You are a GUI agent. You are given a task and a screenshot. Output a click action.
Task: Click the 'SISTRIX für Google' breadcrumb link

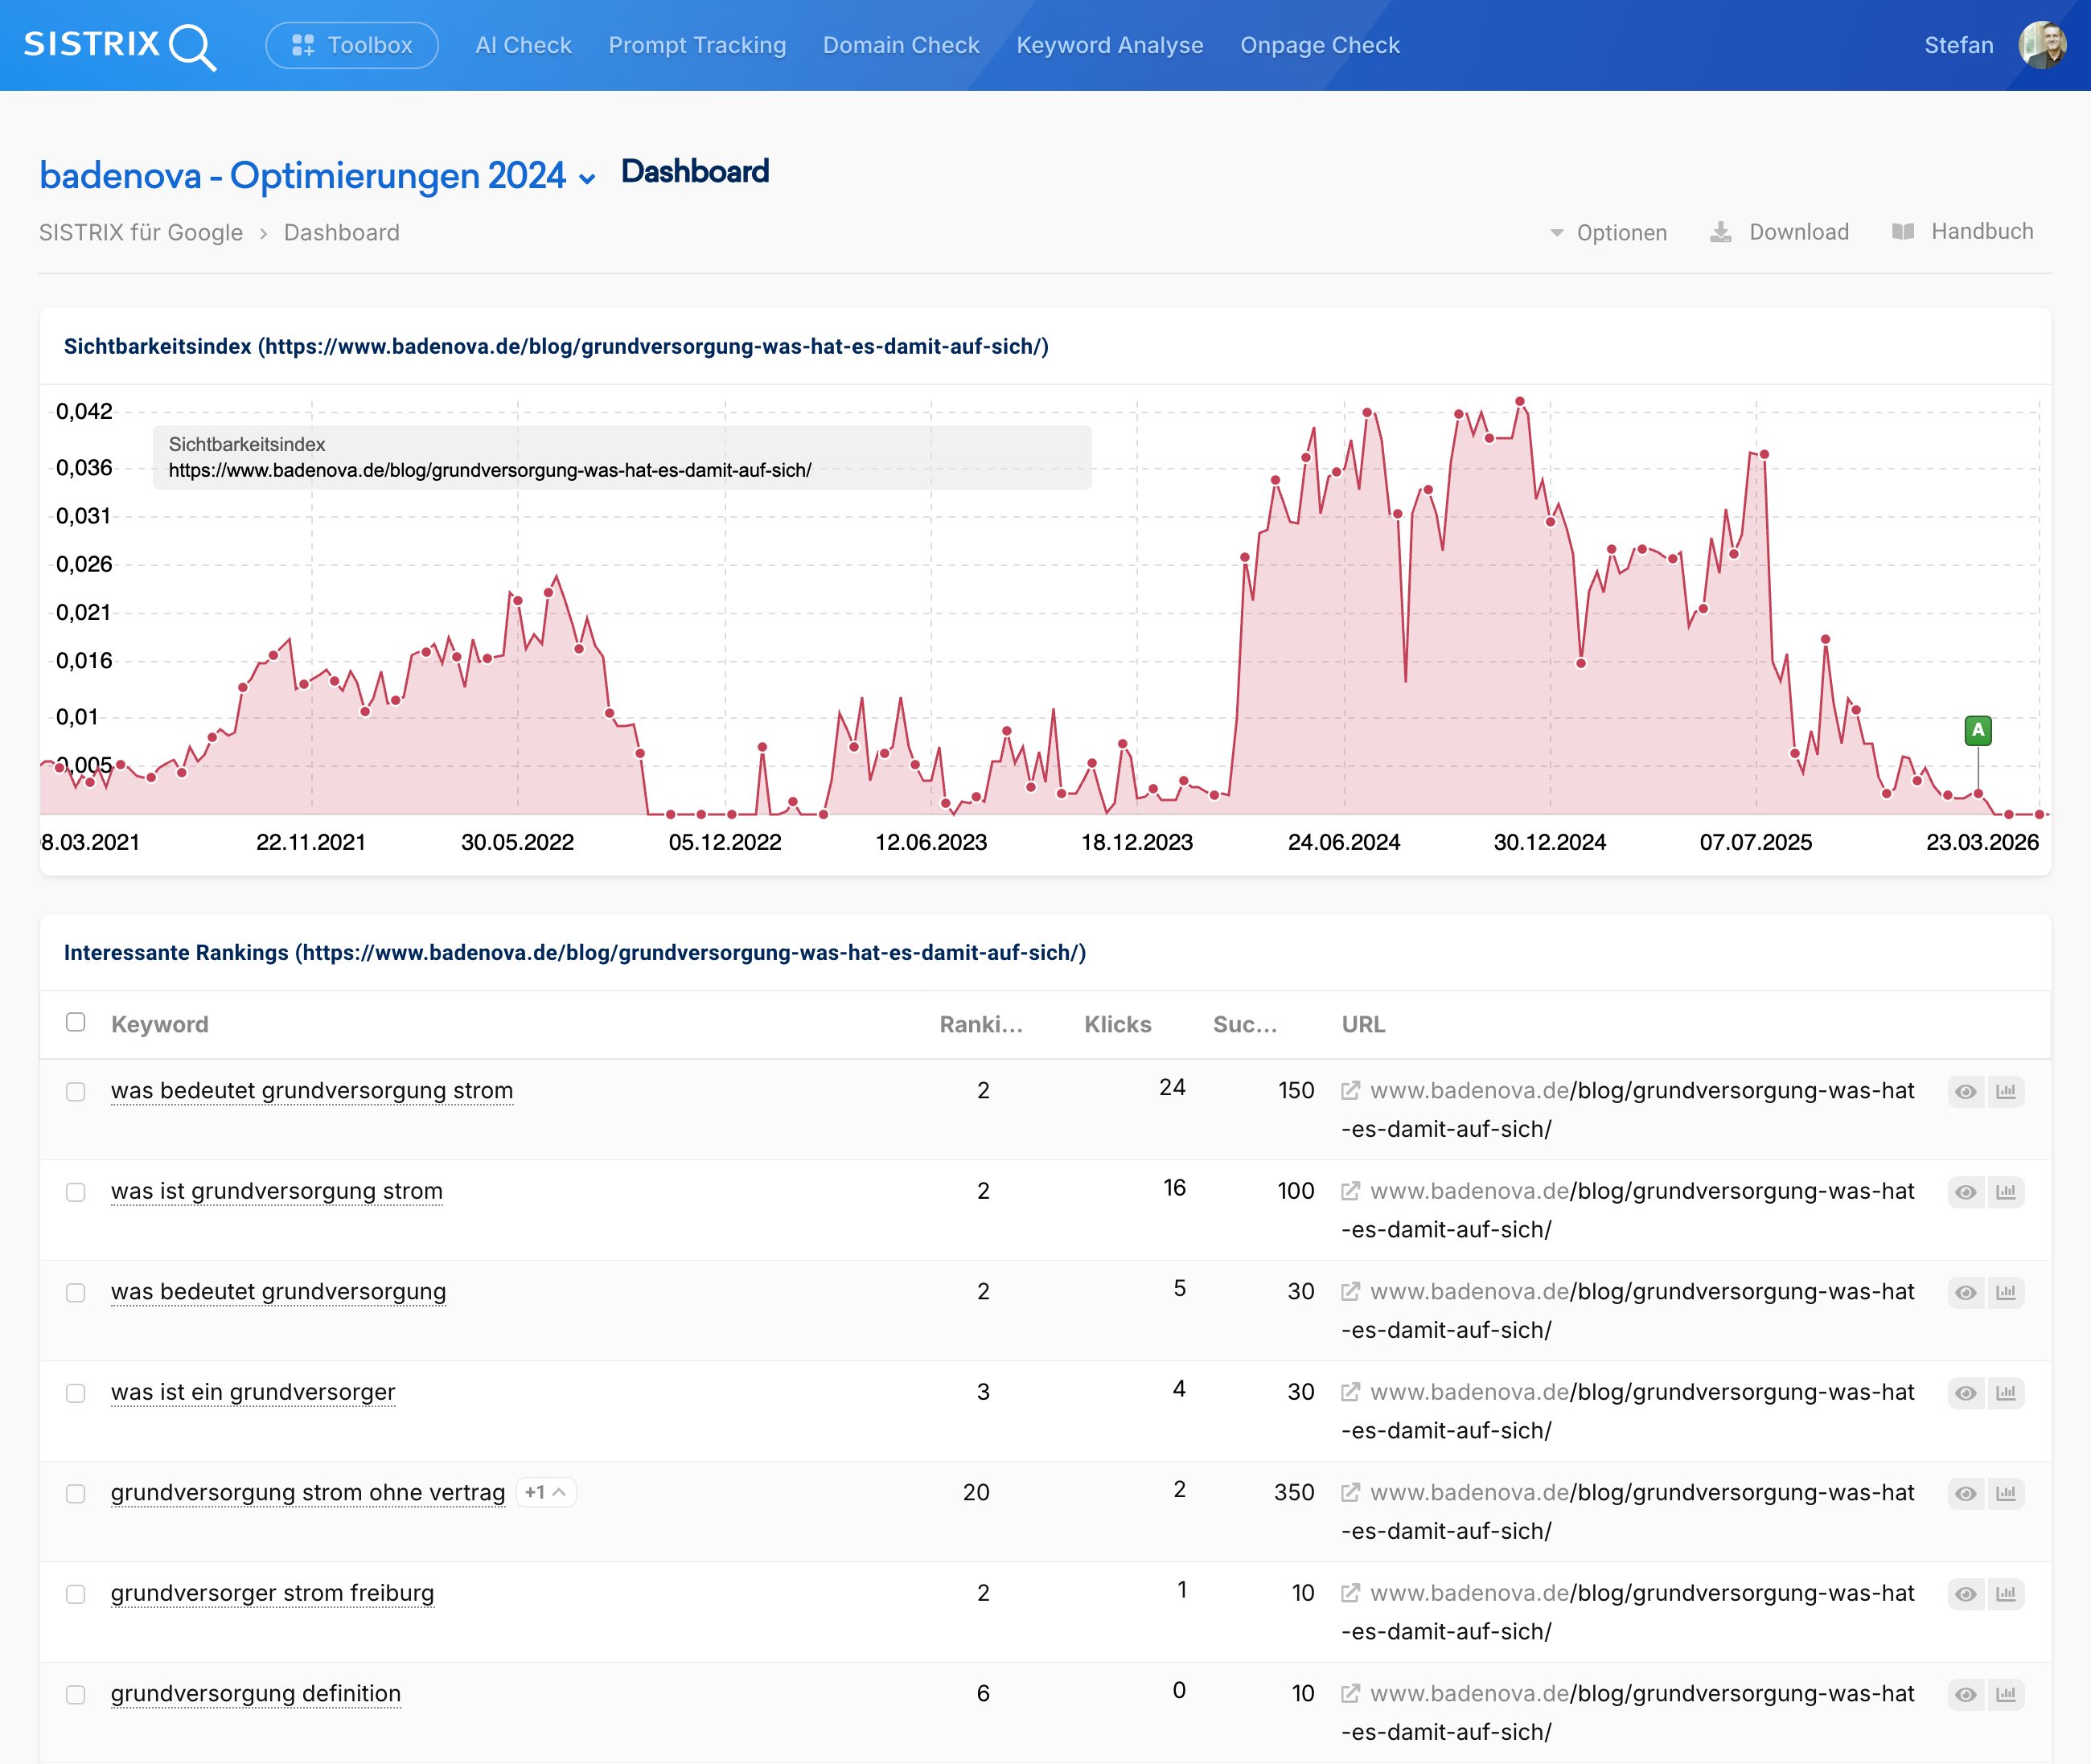141,232
